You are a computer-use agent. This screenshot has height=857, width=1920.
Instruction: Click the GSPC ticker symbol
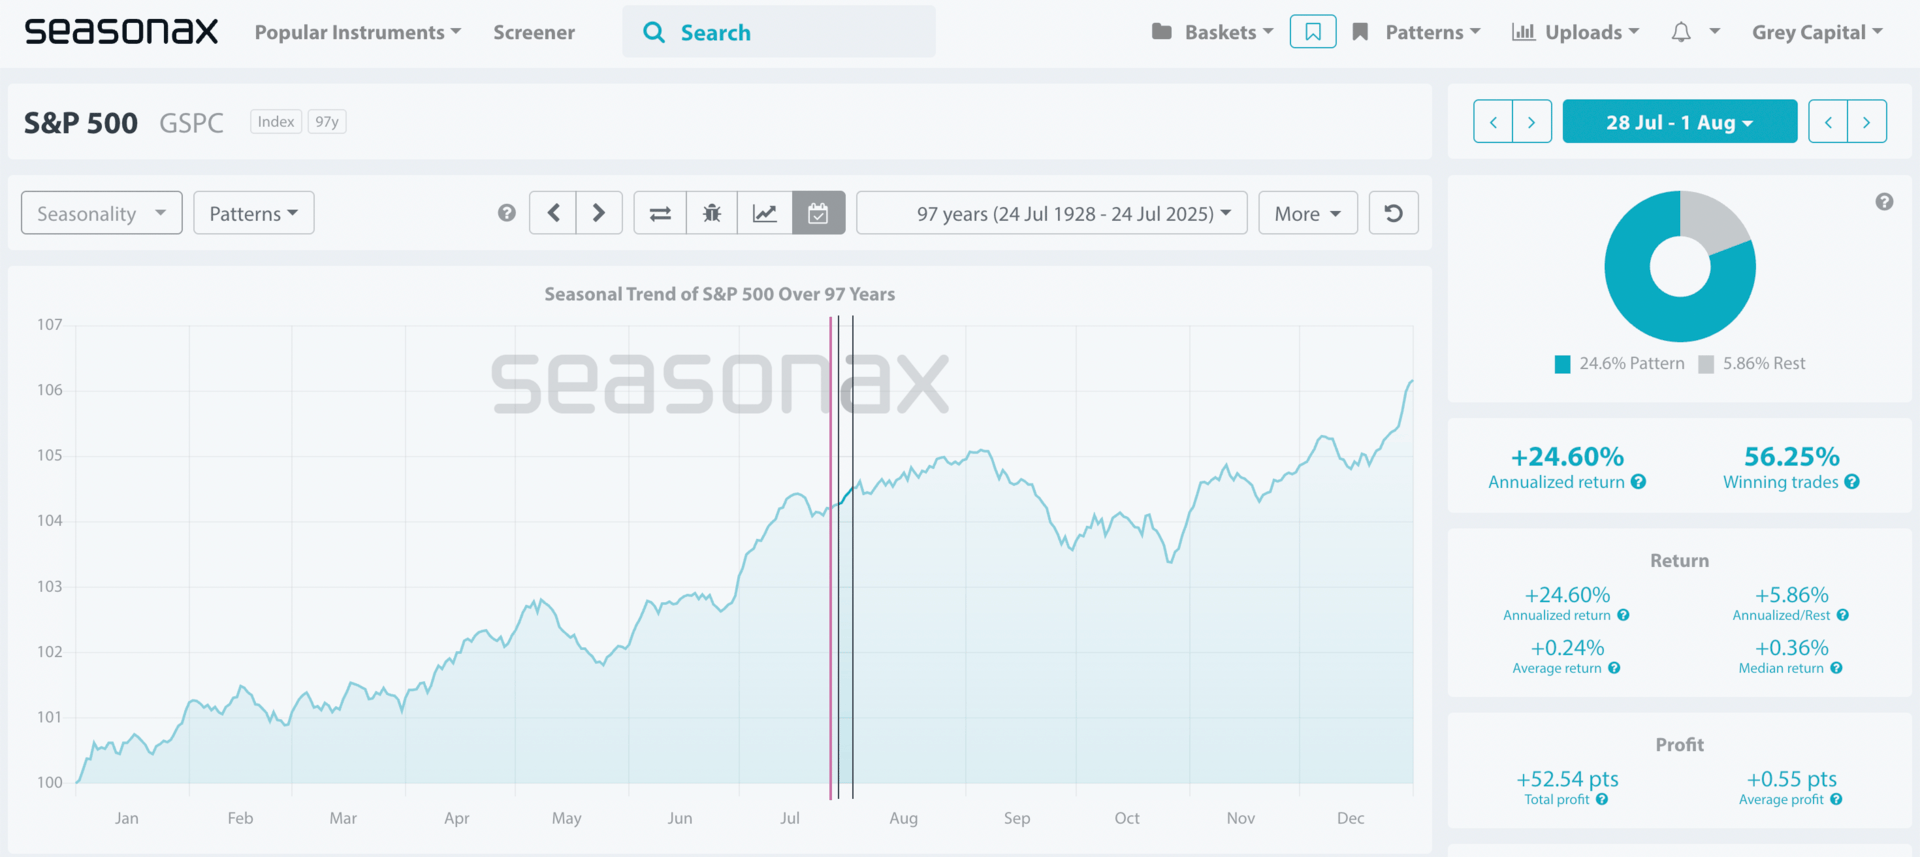click(191, 123)
